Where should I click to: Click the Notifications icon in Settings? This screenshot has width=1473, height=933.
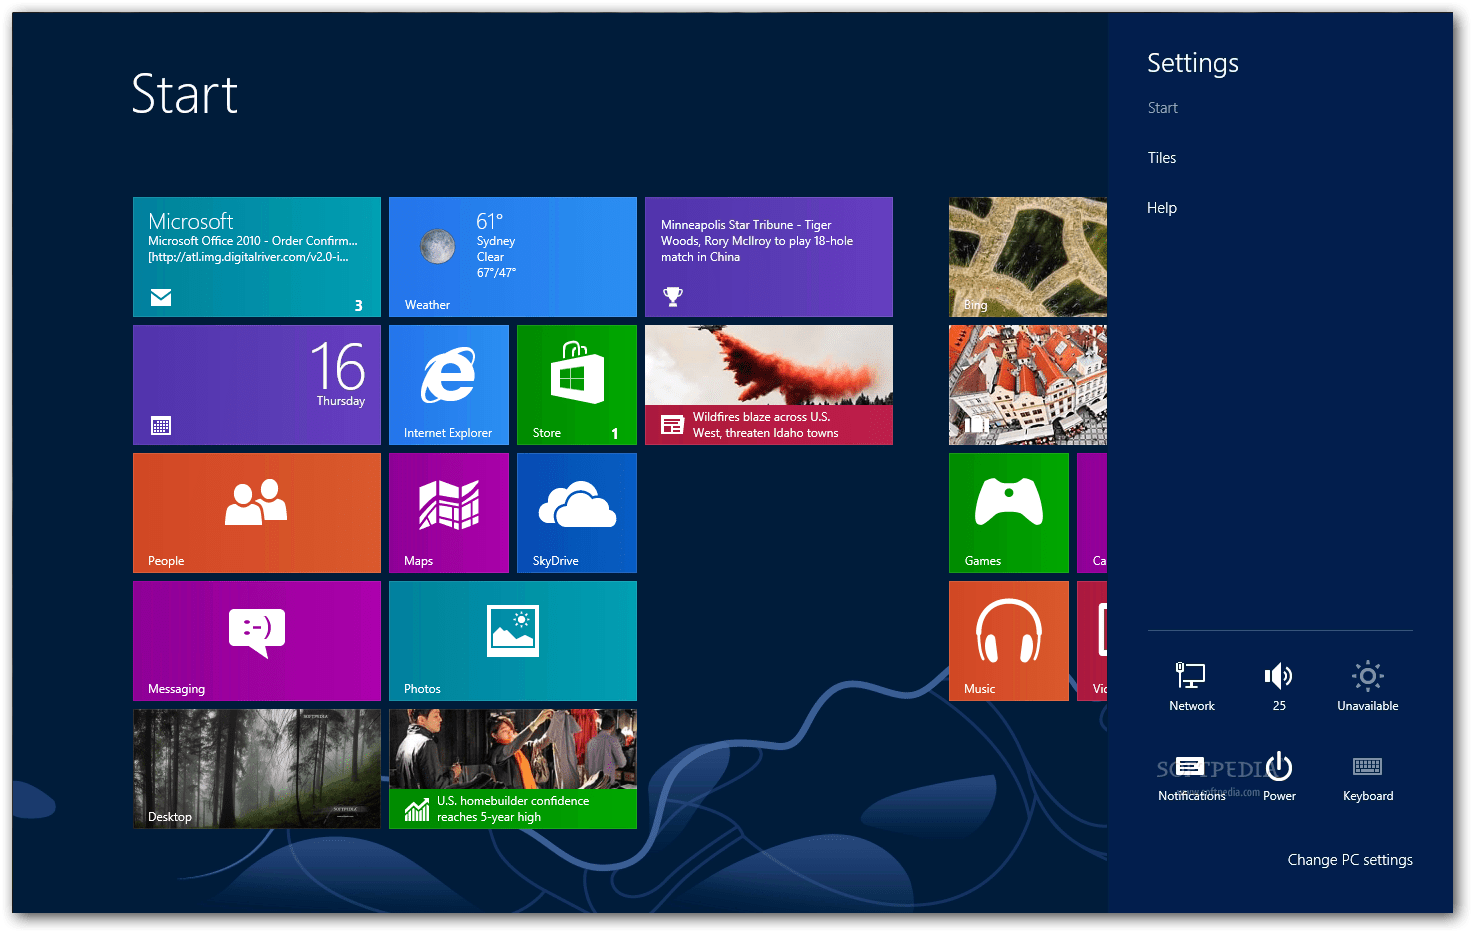(1190, 767)
